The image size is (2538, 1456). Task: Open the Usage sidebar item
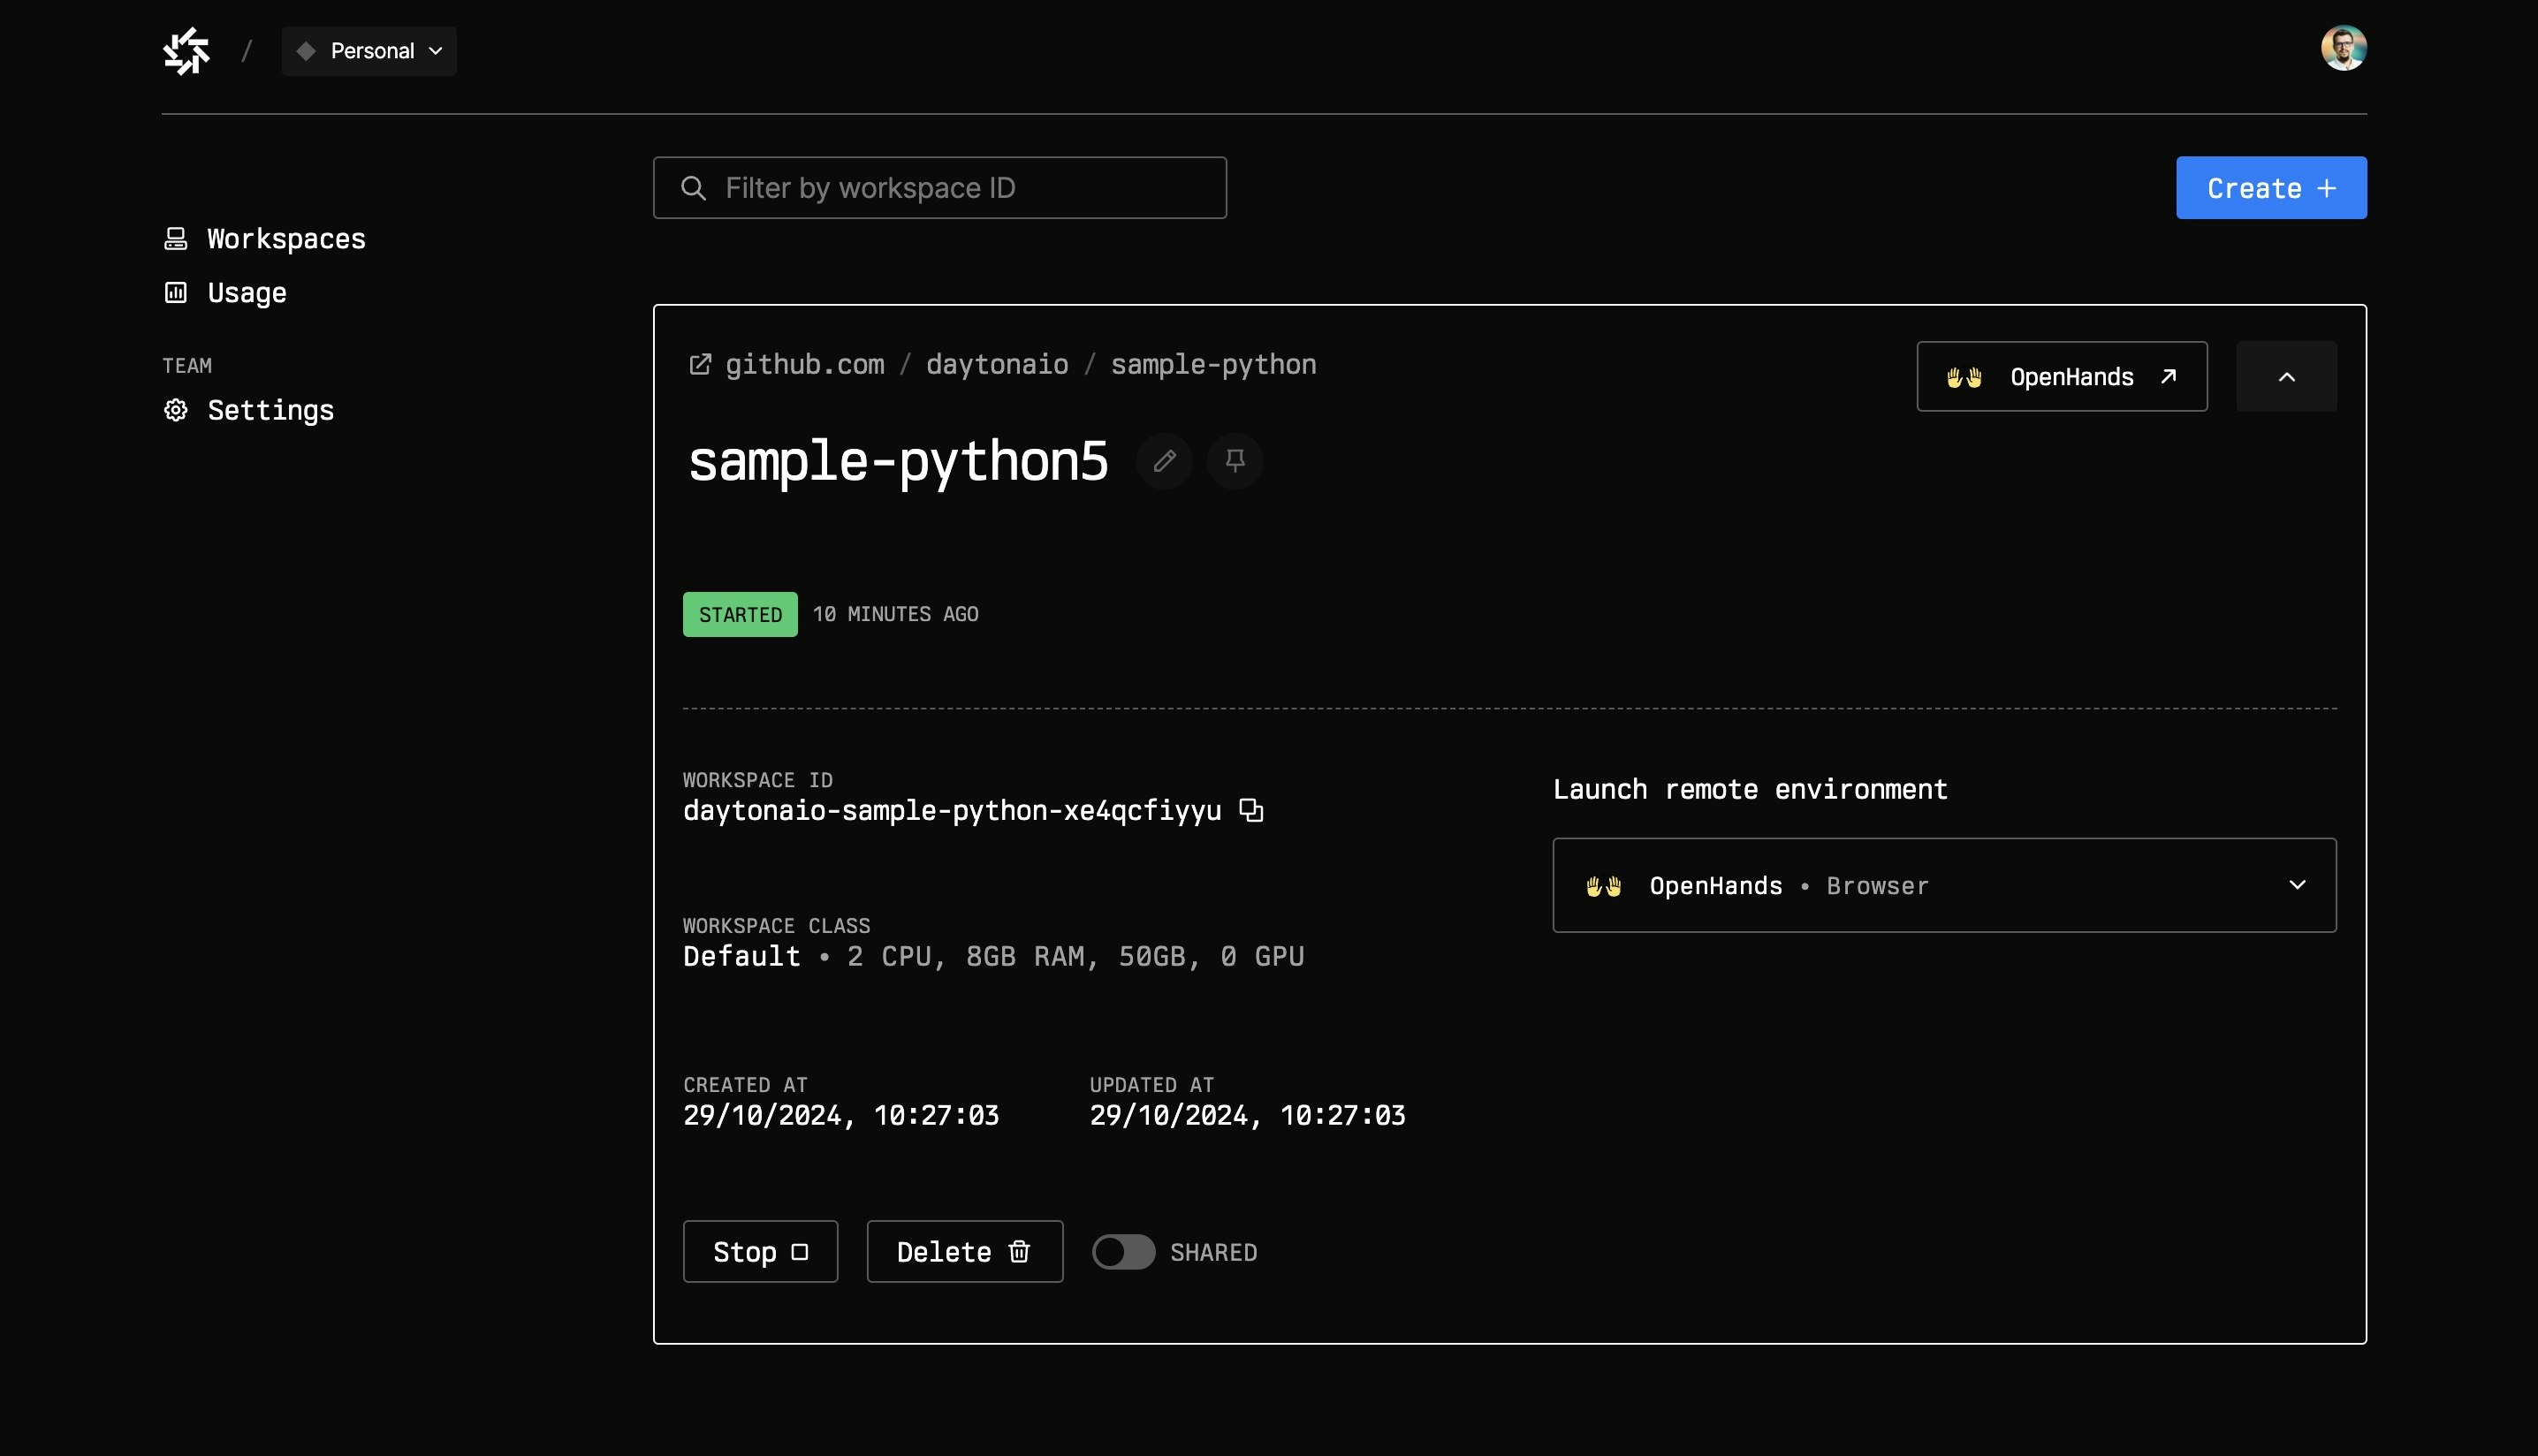click(246, 293)
